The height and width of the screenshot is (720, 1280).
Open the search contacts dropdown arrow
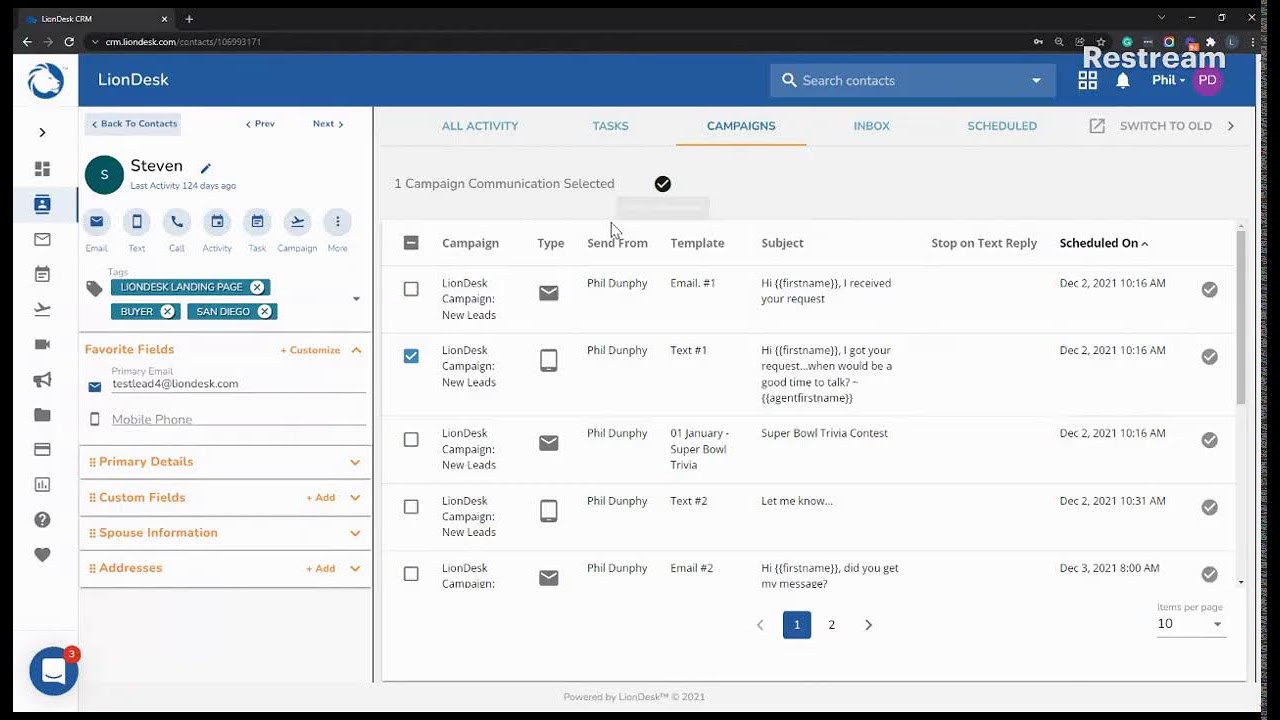click(x=1036, y=81)
